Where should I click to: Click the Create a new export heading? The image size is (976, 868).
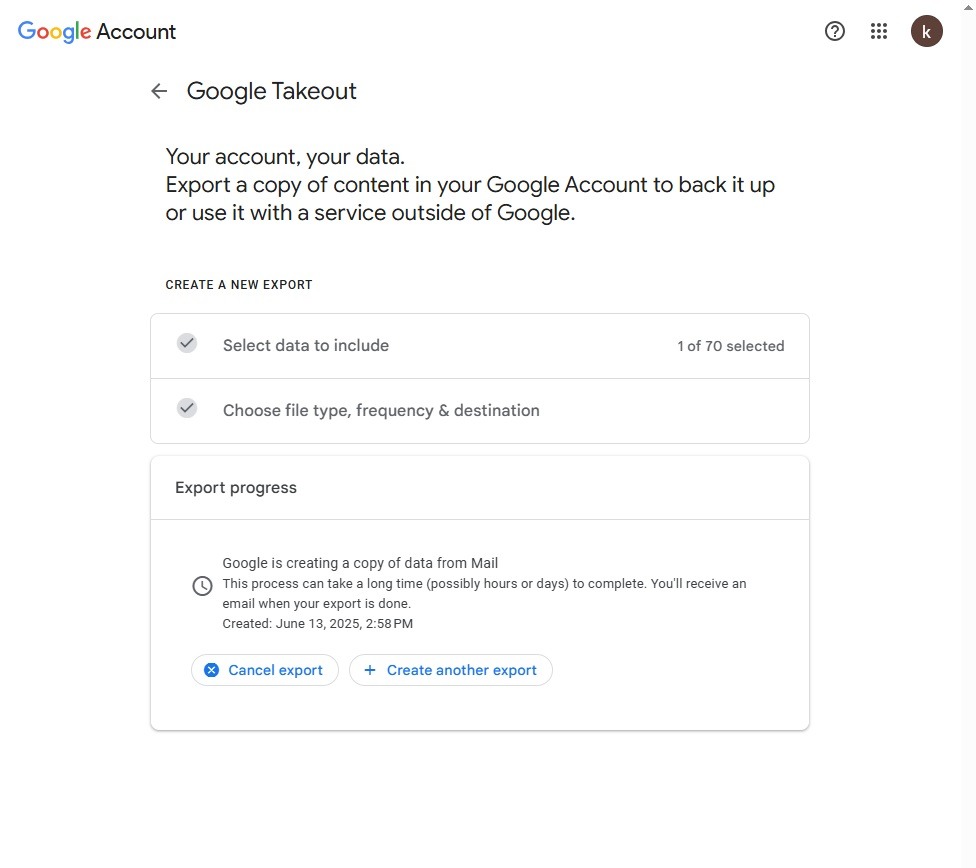239,285
